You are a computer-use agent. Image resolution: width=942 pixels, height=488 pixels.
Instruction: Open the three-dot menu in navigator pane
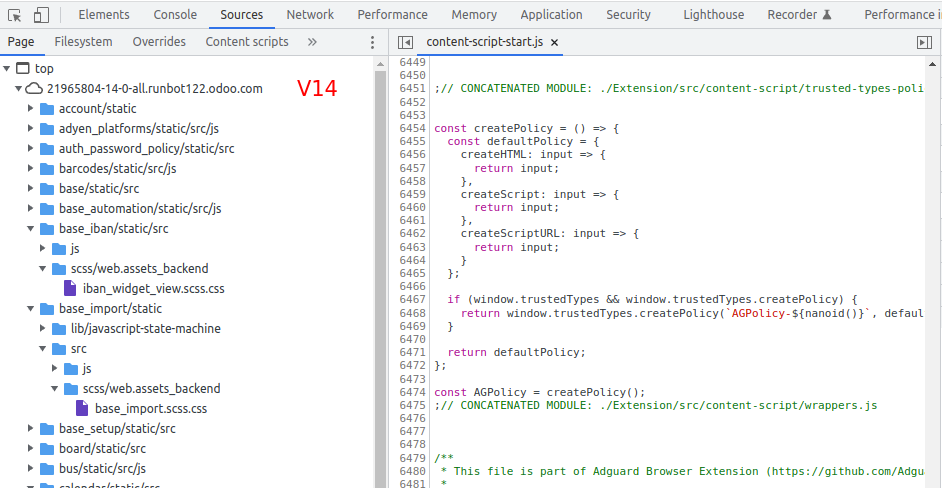click(373, 42)
